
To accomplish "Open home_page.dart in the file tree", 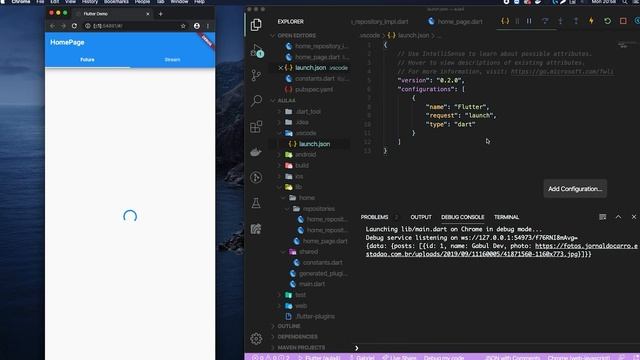I will pos(325,241).
